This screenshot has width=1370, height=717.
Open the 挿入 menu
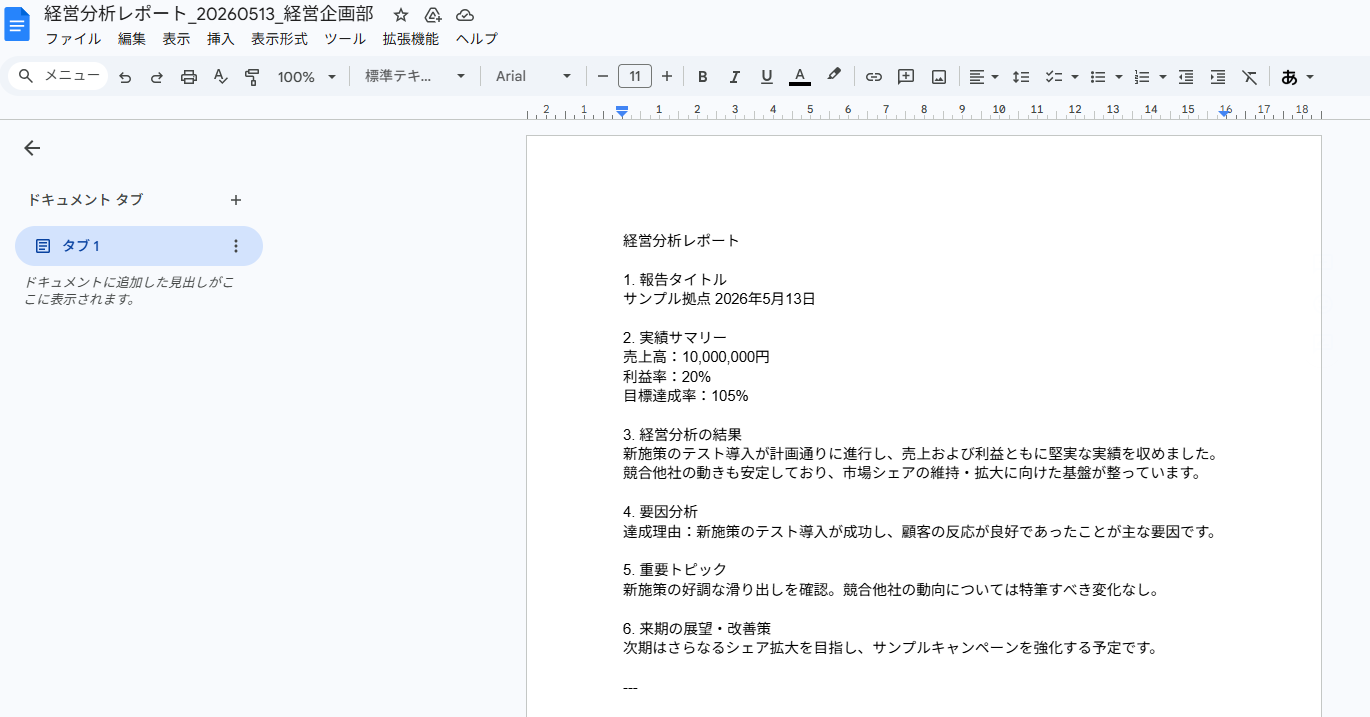220,39
